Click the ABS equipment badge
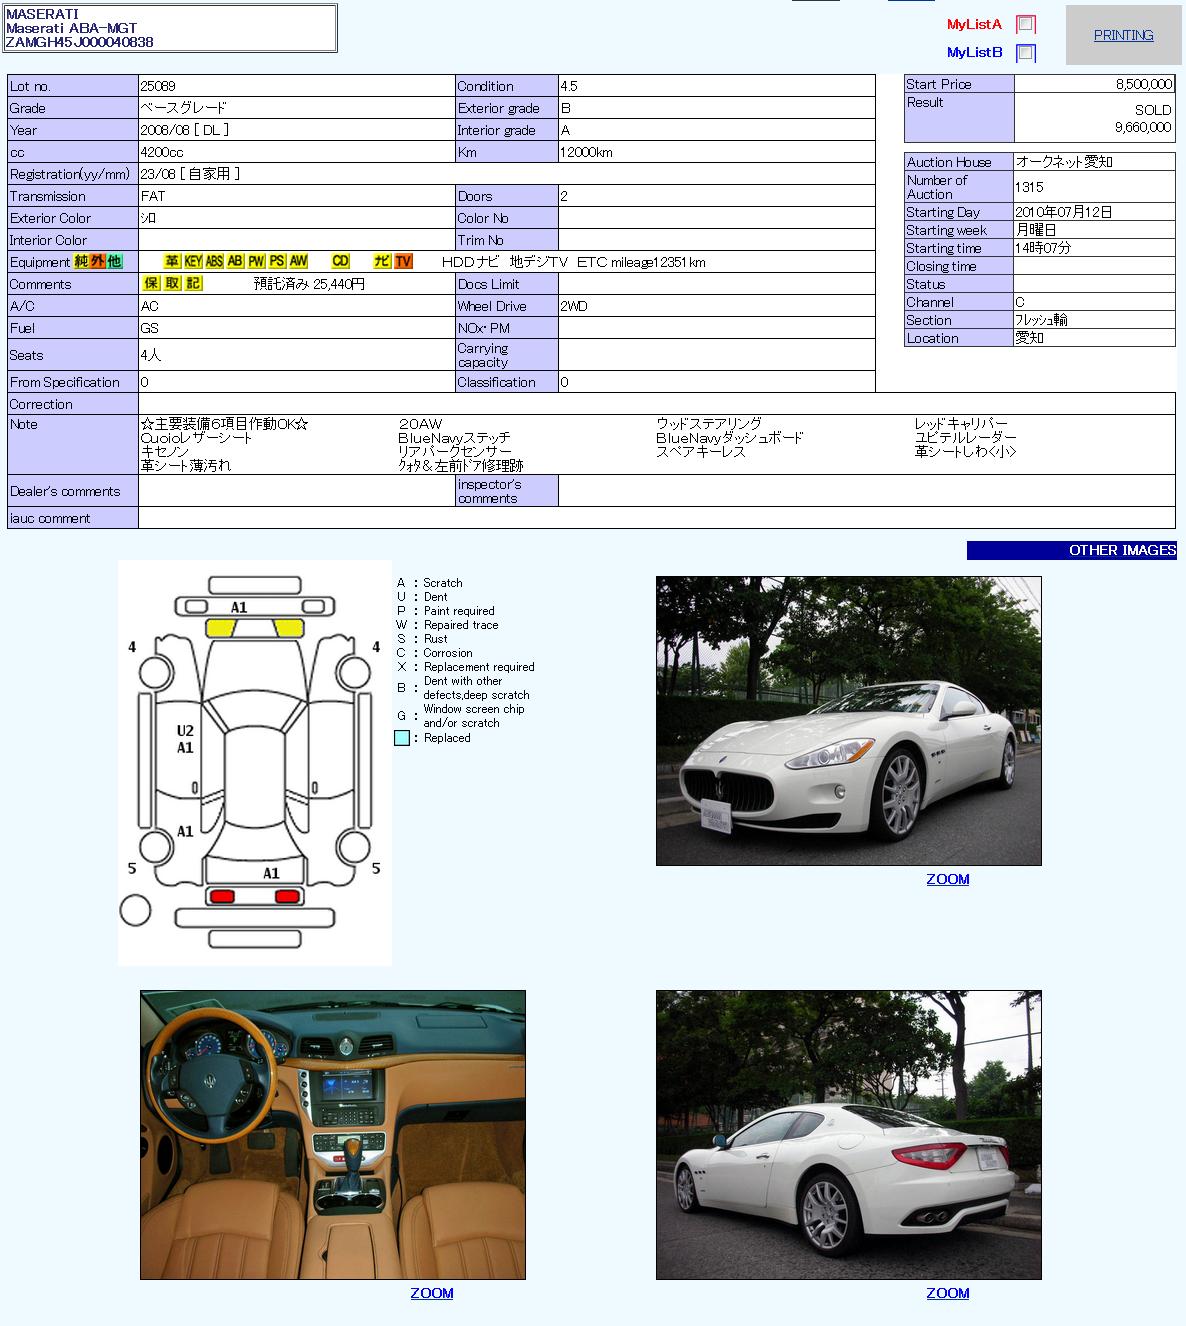The image size is (1186, 1326). tap(214, 262)
